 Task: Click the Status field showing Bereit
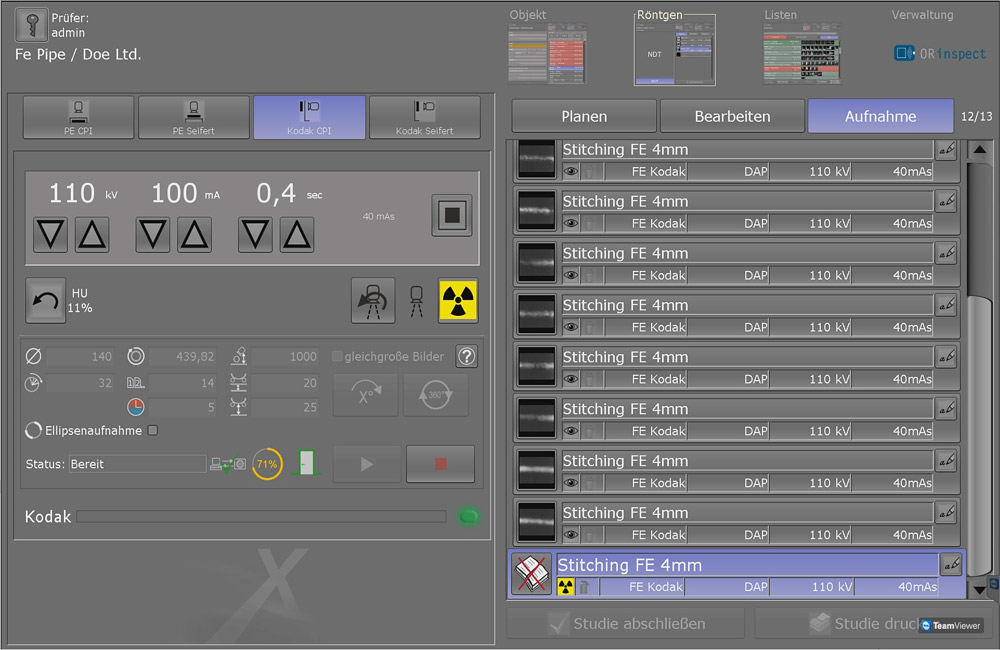(137, 464)
